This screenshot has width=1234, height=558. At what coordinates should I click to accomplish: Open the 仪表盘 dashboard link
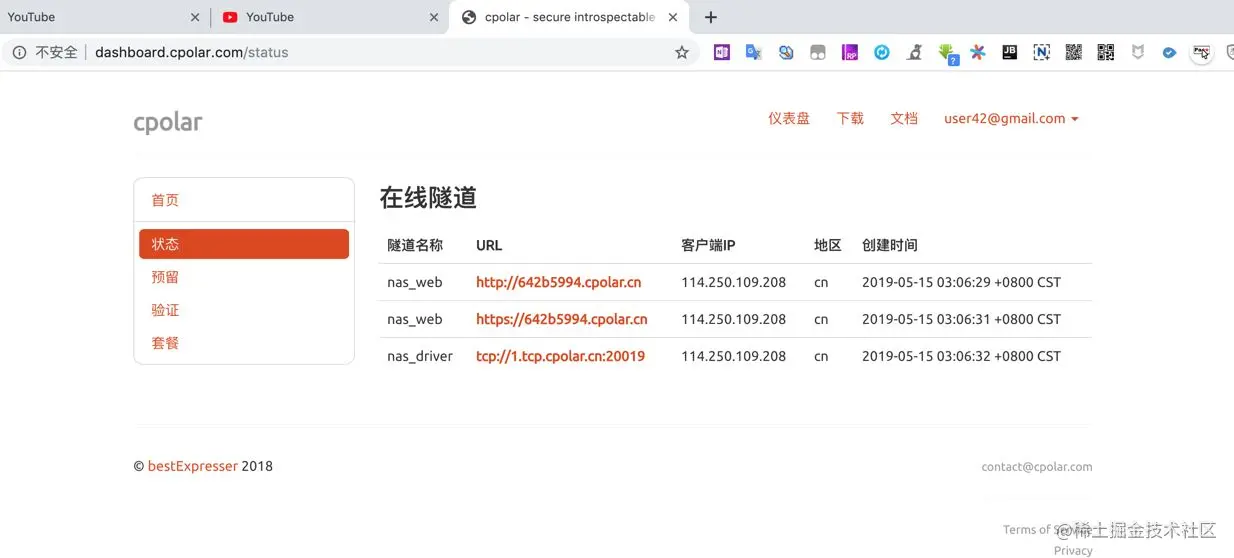tap(789, 118)
